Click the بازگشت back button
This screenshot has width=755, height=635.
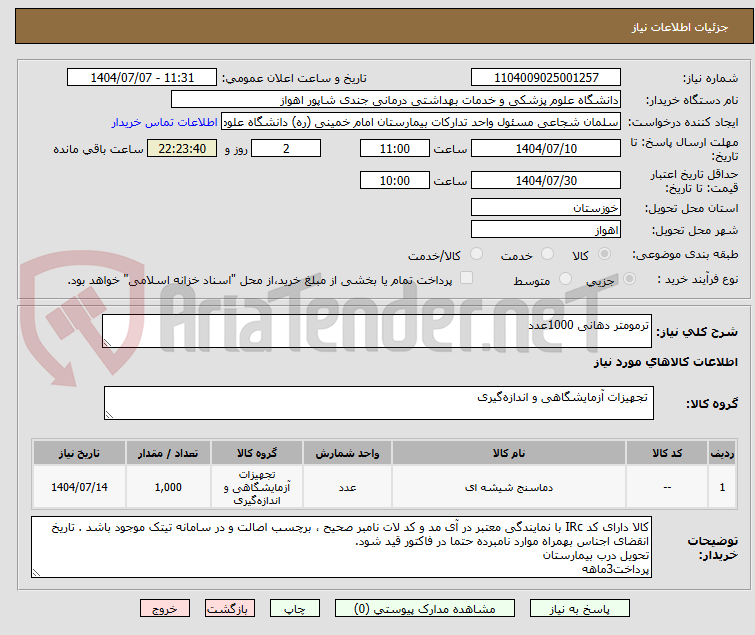pyautogui.click(x=230, y=609)
